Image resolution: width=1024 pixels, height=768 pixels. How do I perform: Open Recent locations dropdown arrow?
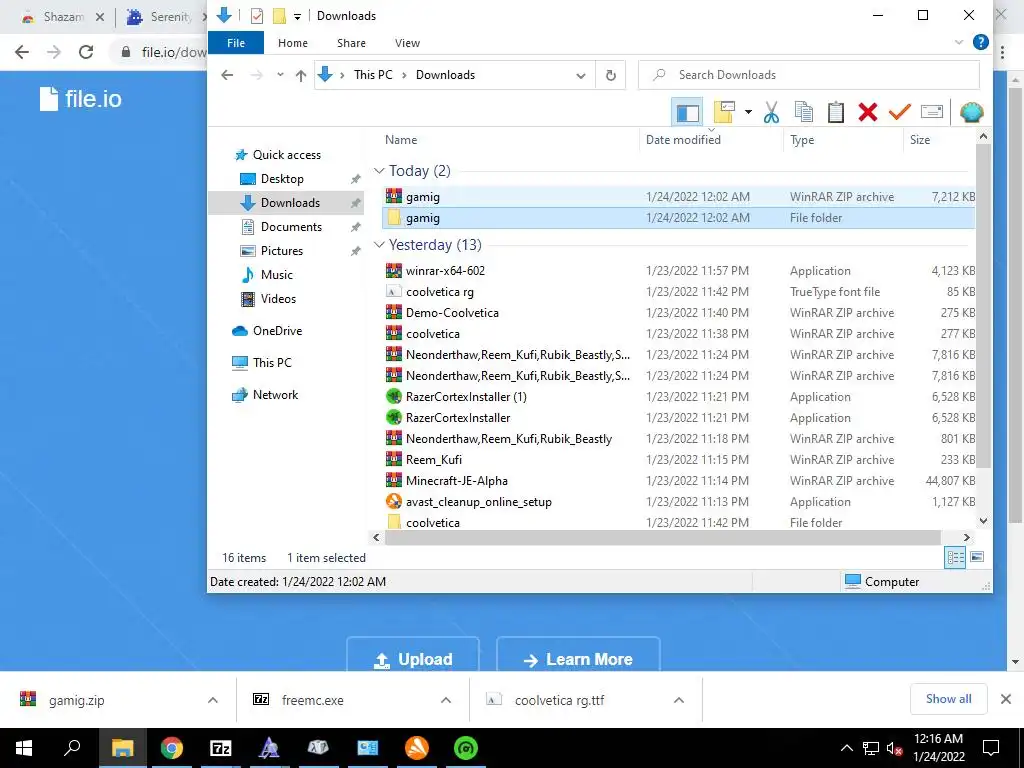(x=280, y=75)
